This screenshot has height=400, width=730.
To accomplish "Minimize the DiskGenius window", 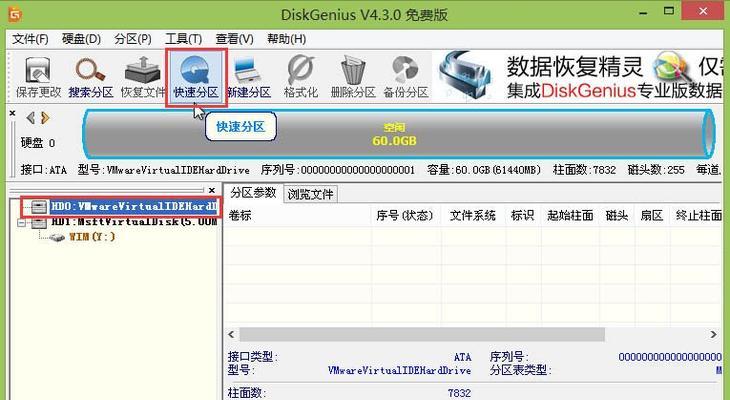I will tap(644, 12).
